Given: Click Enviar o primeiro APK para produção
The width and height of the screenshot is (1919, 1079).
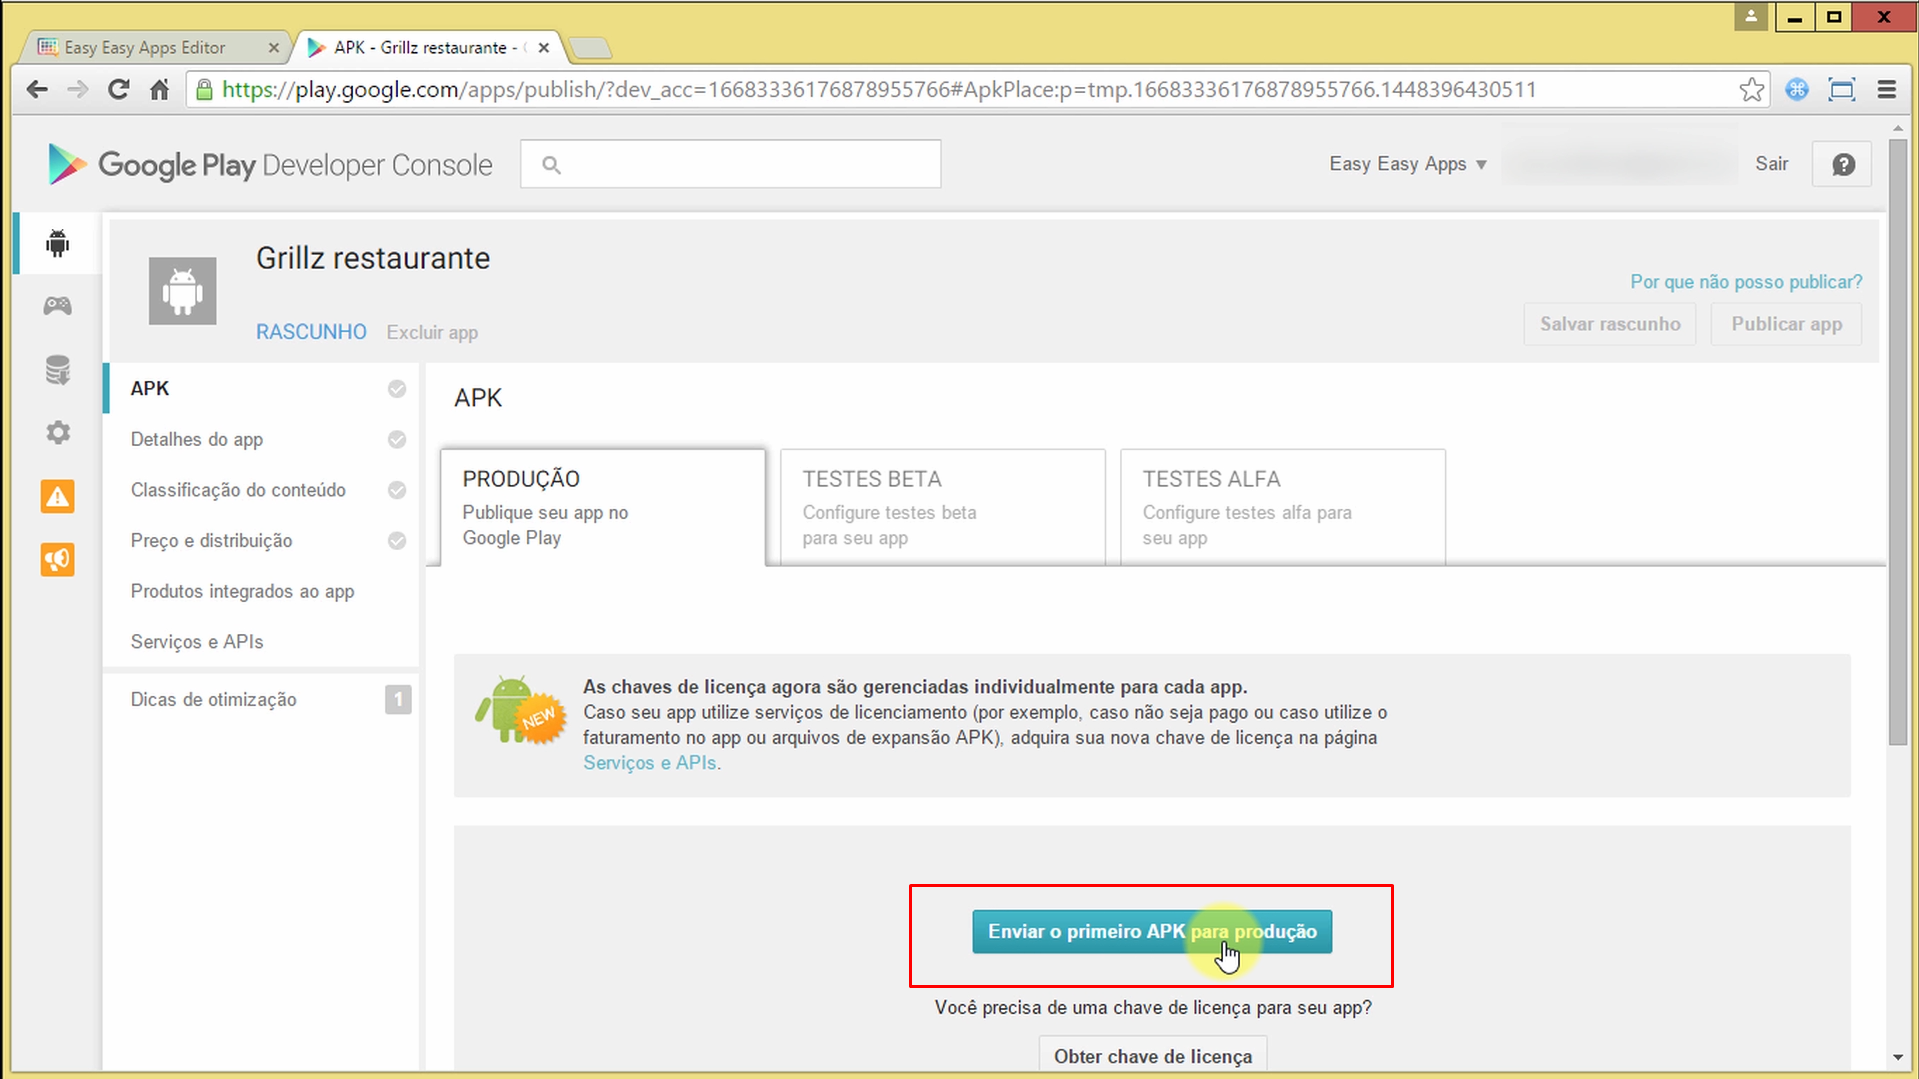Looking at the screenshot, I should pyautogui.click(x=1151, y=931).
